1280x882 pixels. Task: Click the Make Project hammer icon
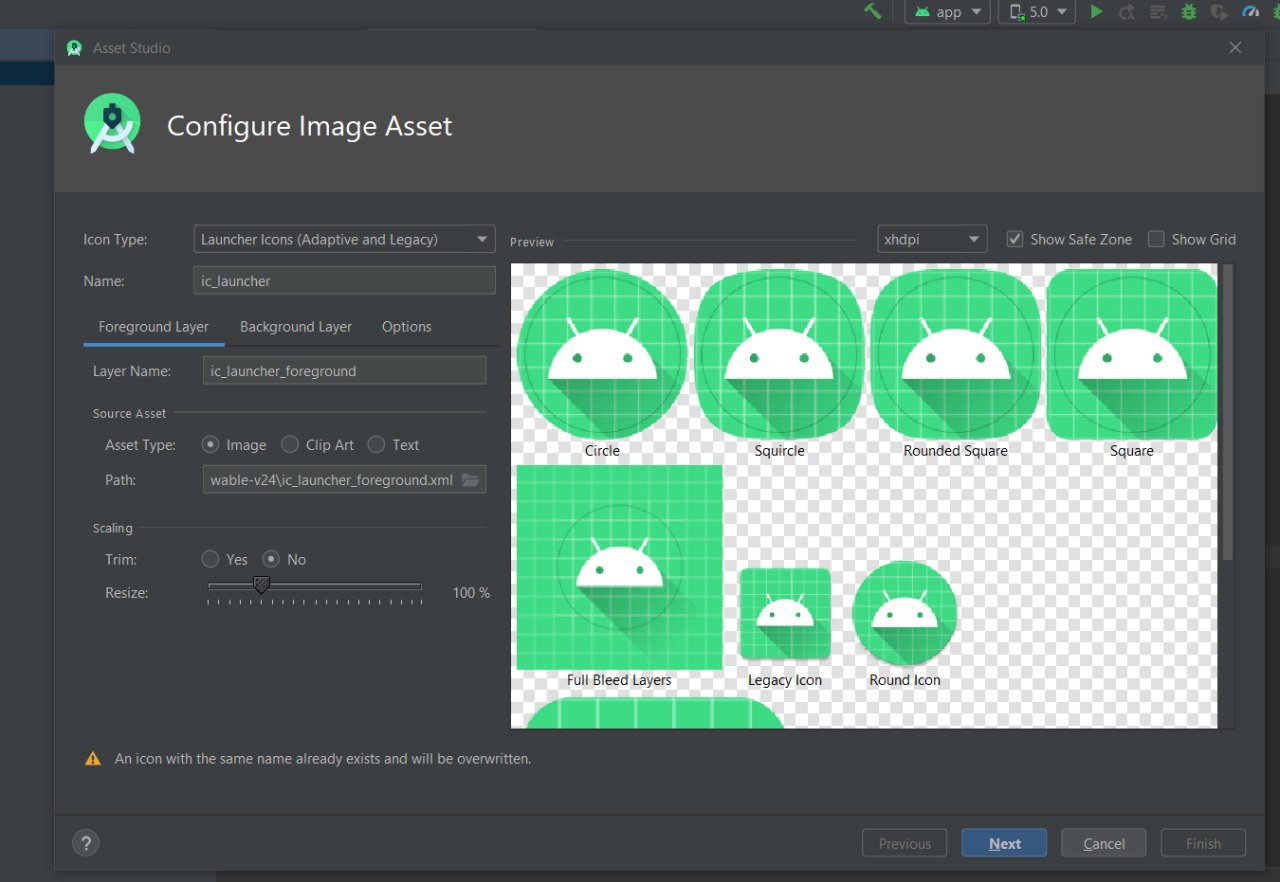point(873,12)
